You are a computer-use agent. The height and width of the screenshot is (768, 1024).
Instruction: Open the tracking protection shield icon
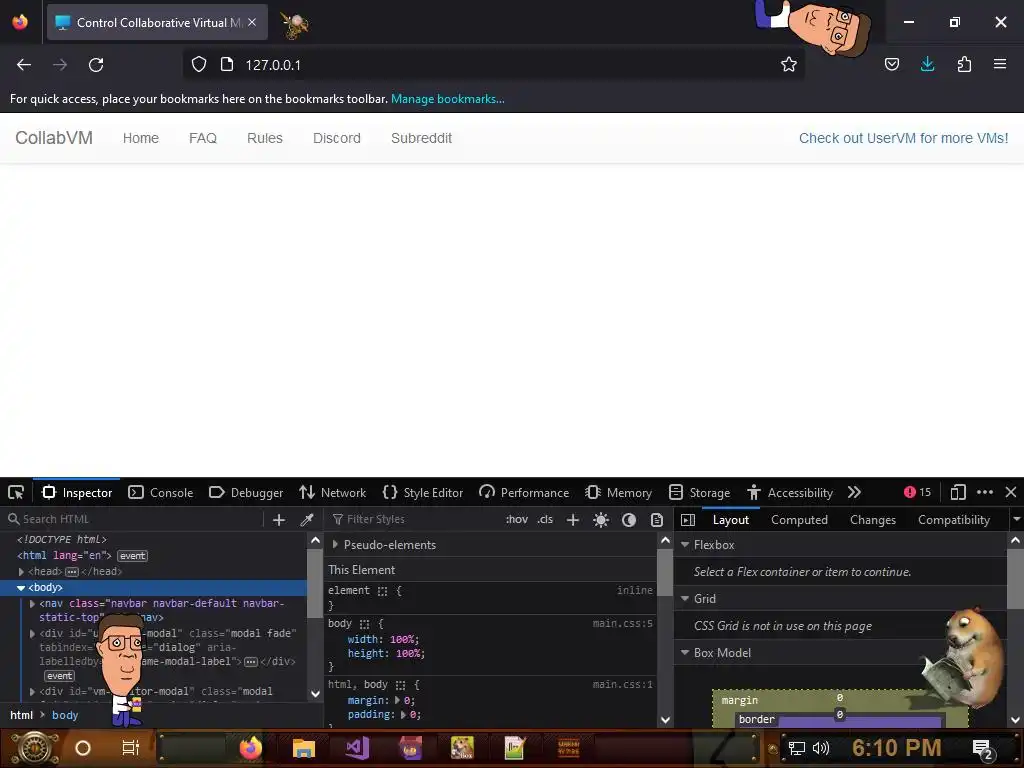click(x=199, y=65)
